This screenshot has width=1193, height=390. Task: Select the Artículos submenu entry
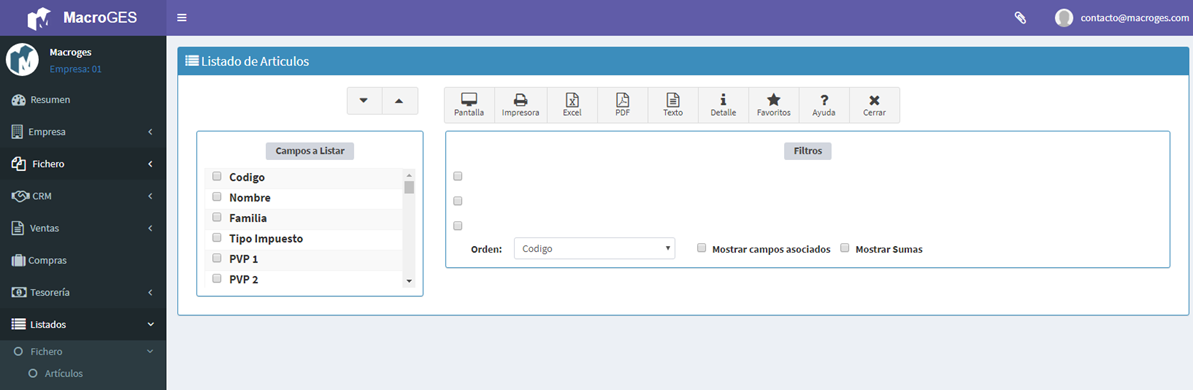tap(64, 373)
